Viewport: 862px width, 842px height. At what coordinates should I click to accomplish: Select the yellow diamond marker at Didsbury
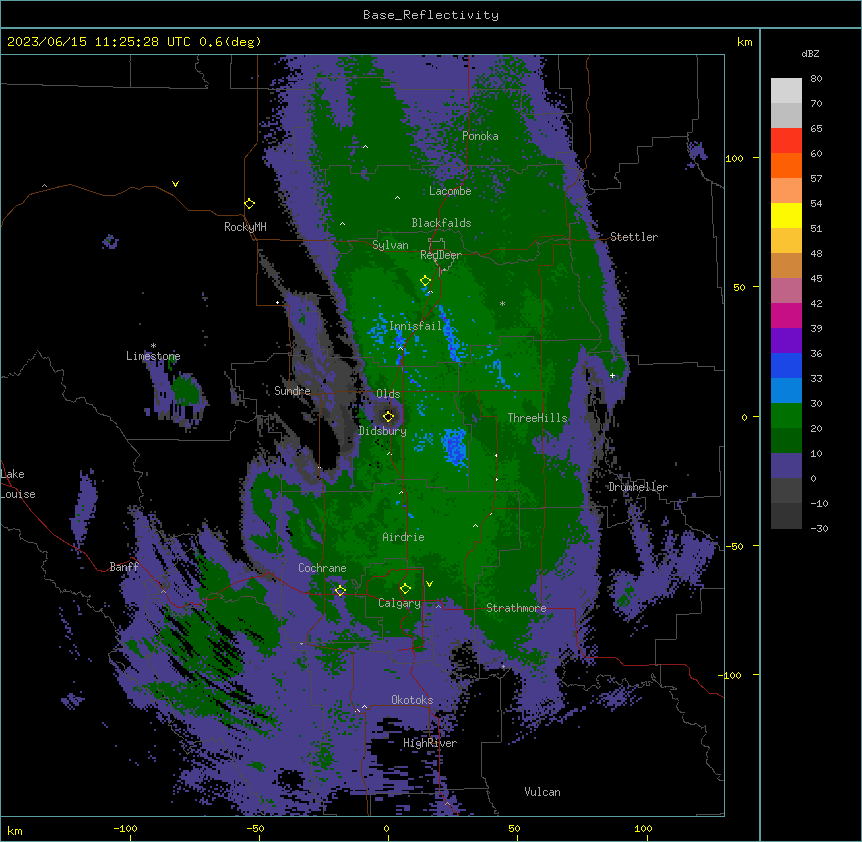coord(388,416)
